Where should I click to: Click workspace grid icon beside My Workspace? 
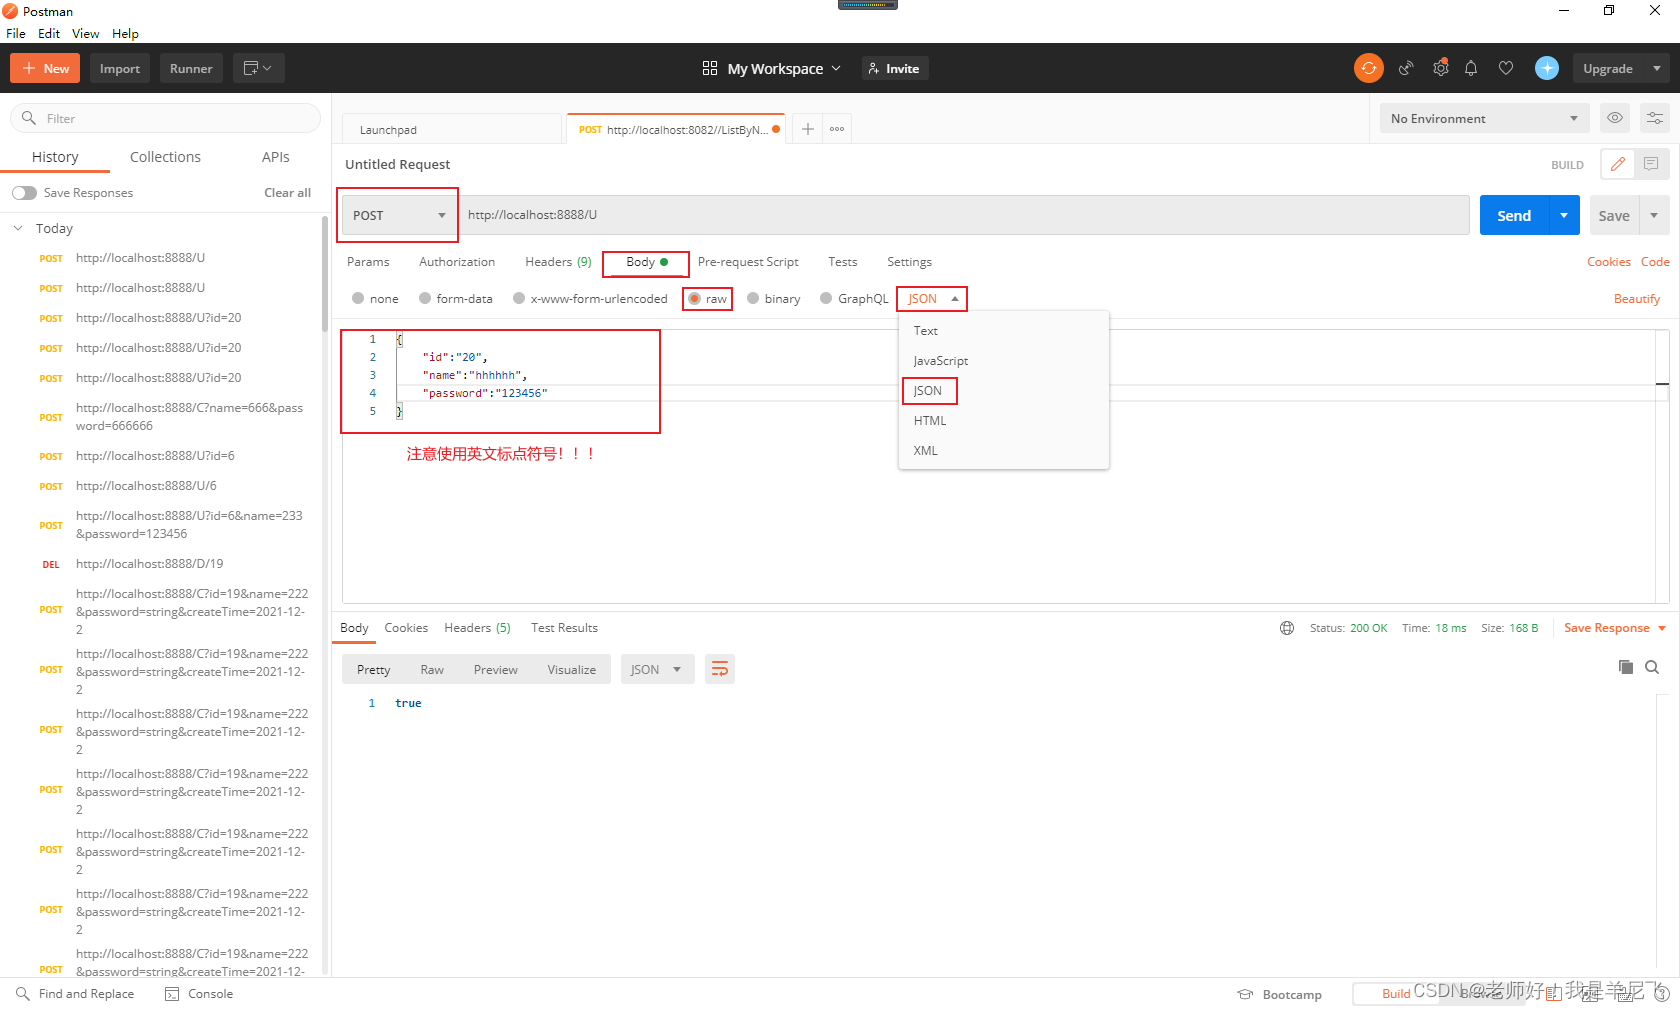(x=710, y=68)
